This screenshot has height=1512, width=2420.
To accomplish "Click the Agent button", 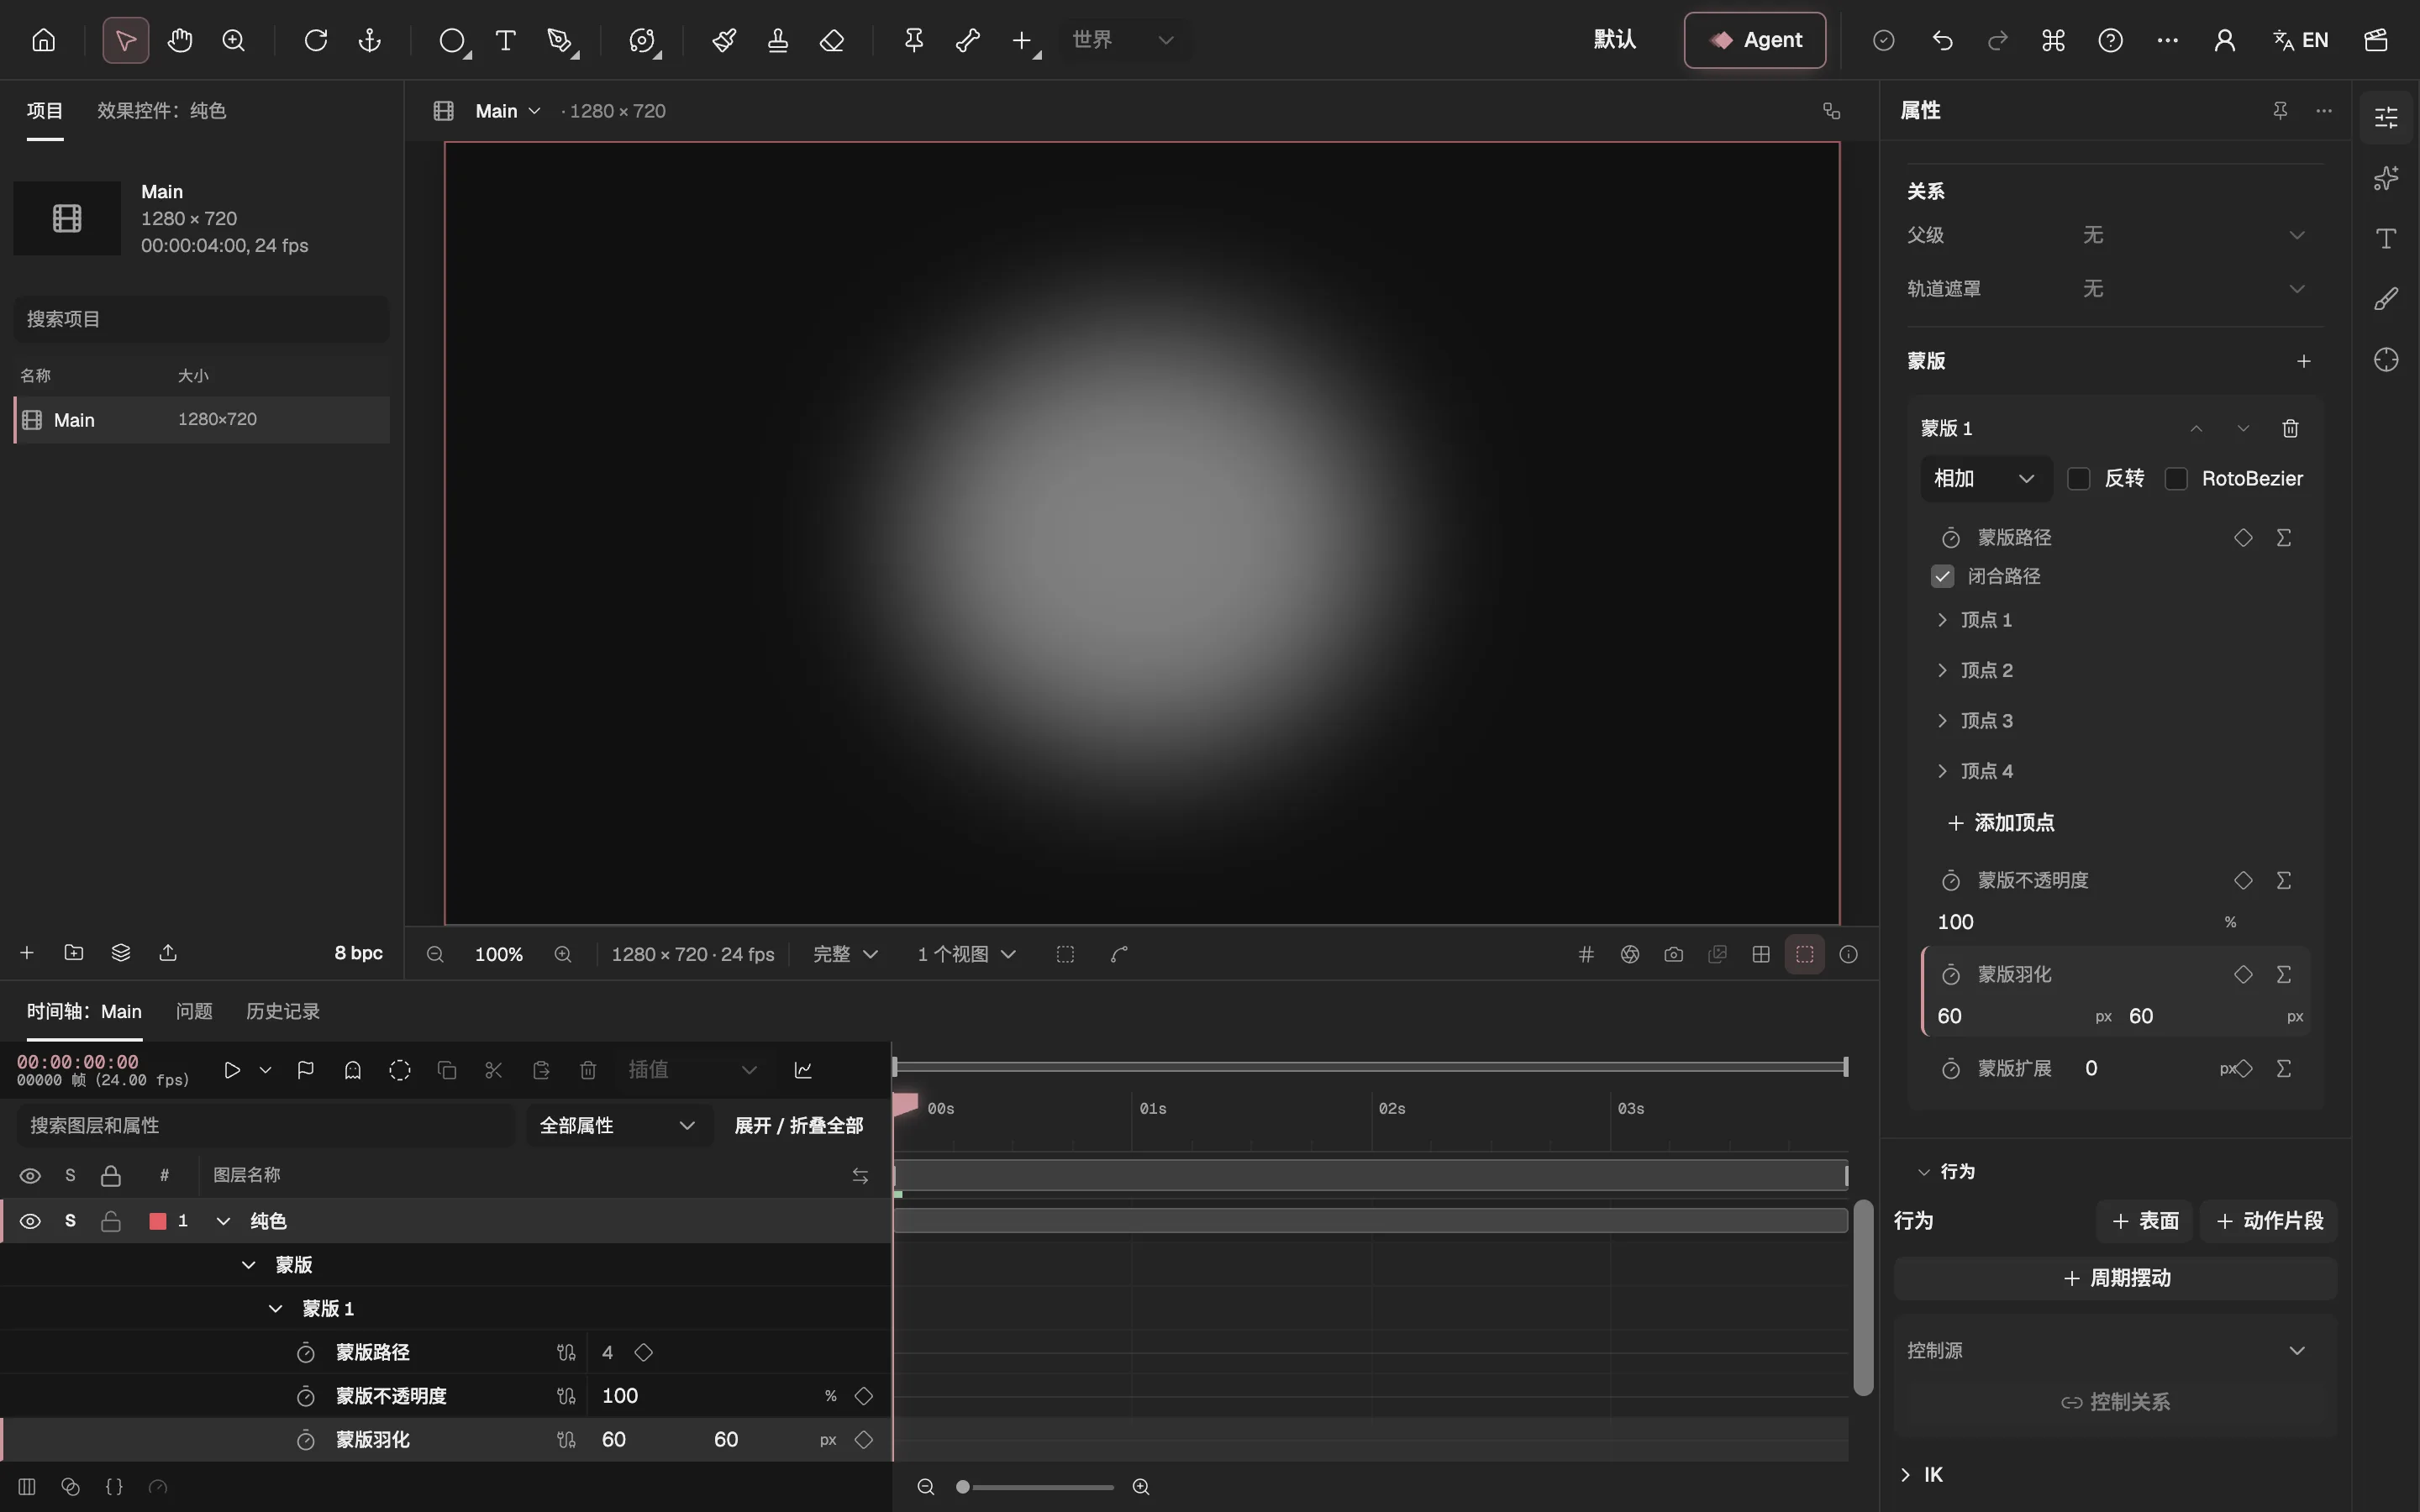I will pos(1755,40).
